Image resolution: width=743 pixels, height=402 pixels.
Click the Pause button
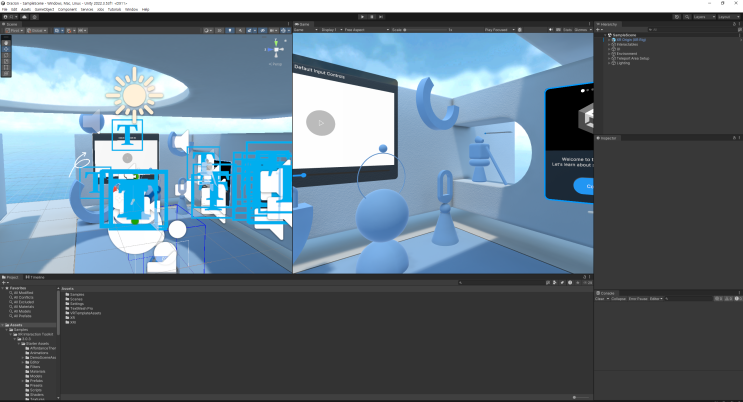click(x=372, y=17)
